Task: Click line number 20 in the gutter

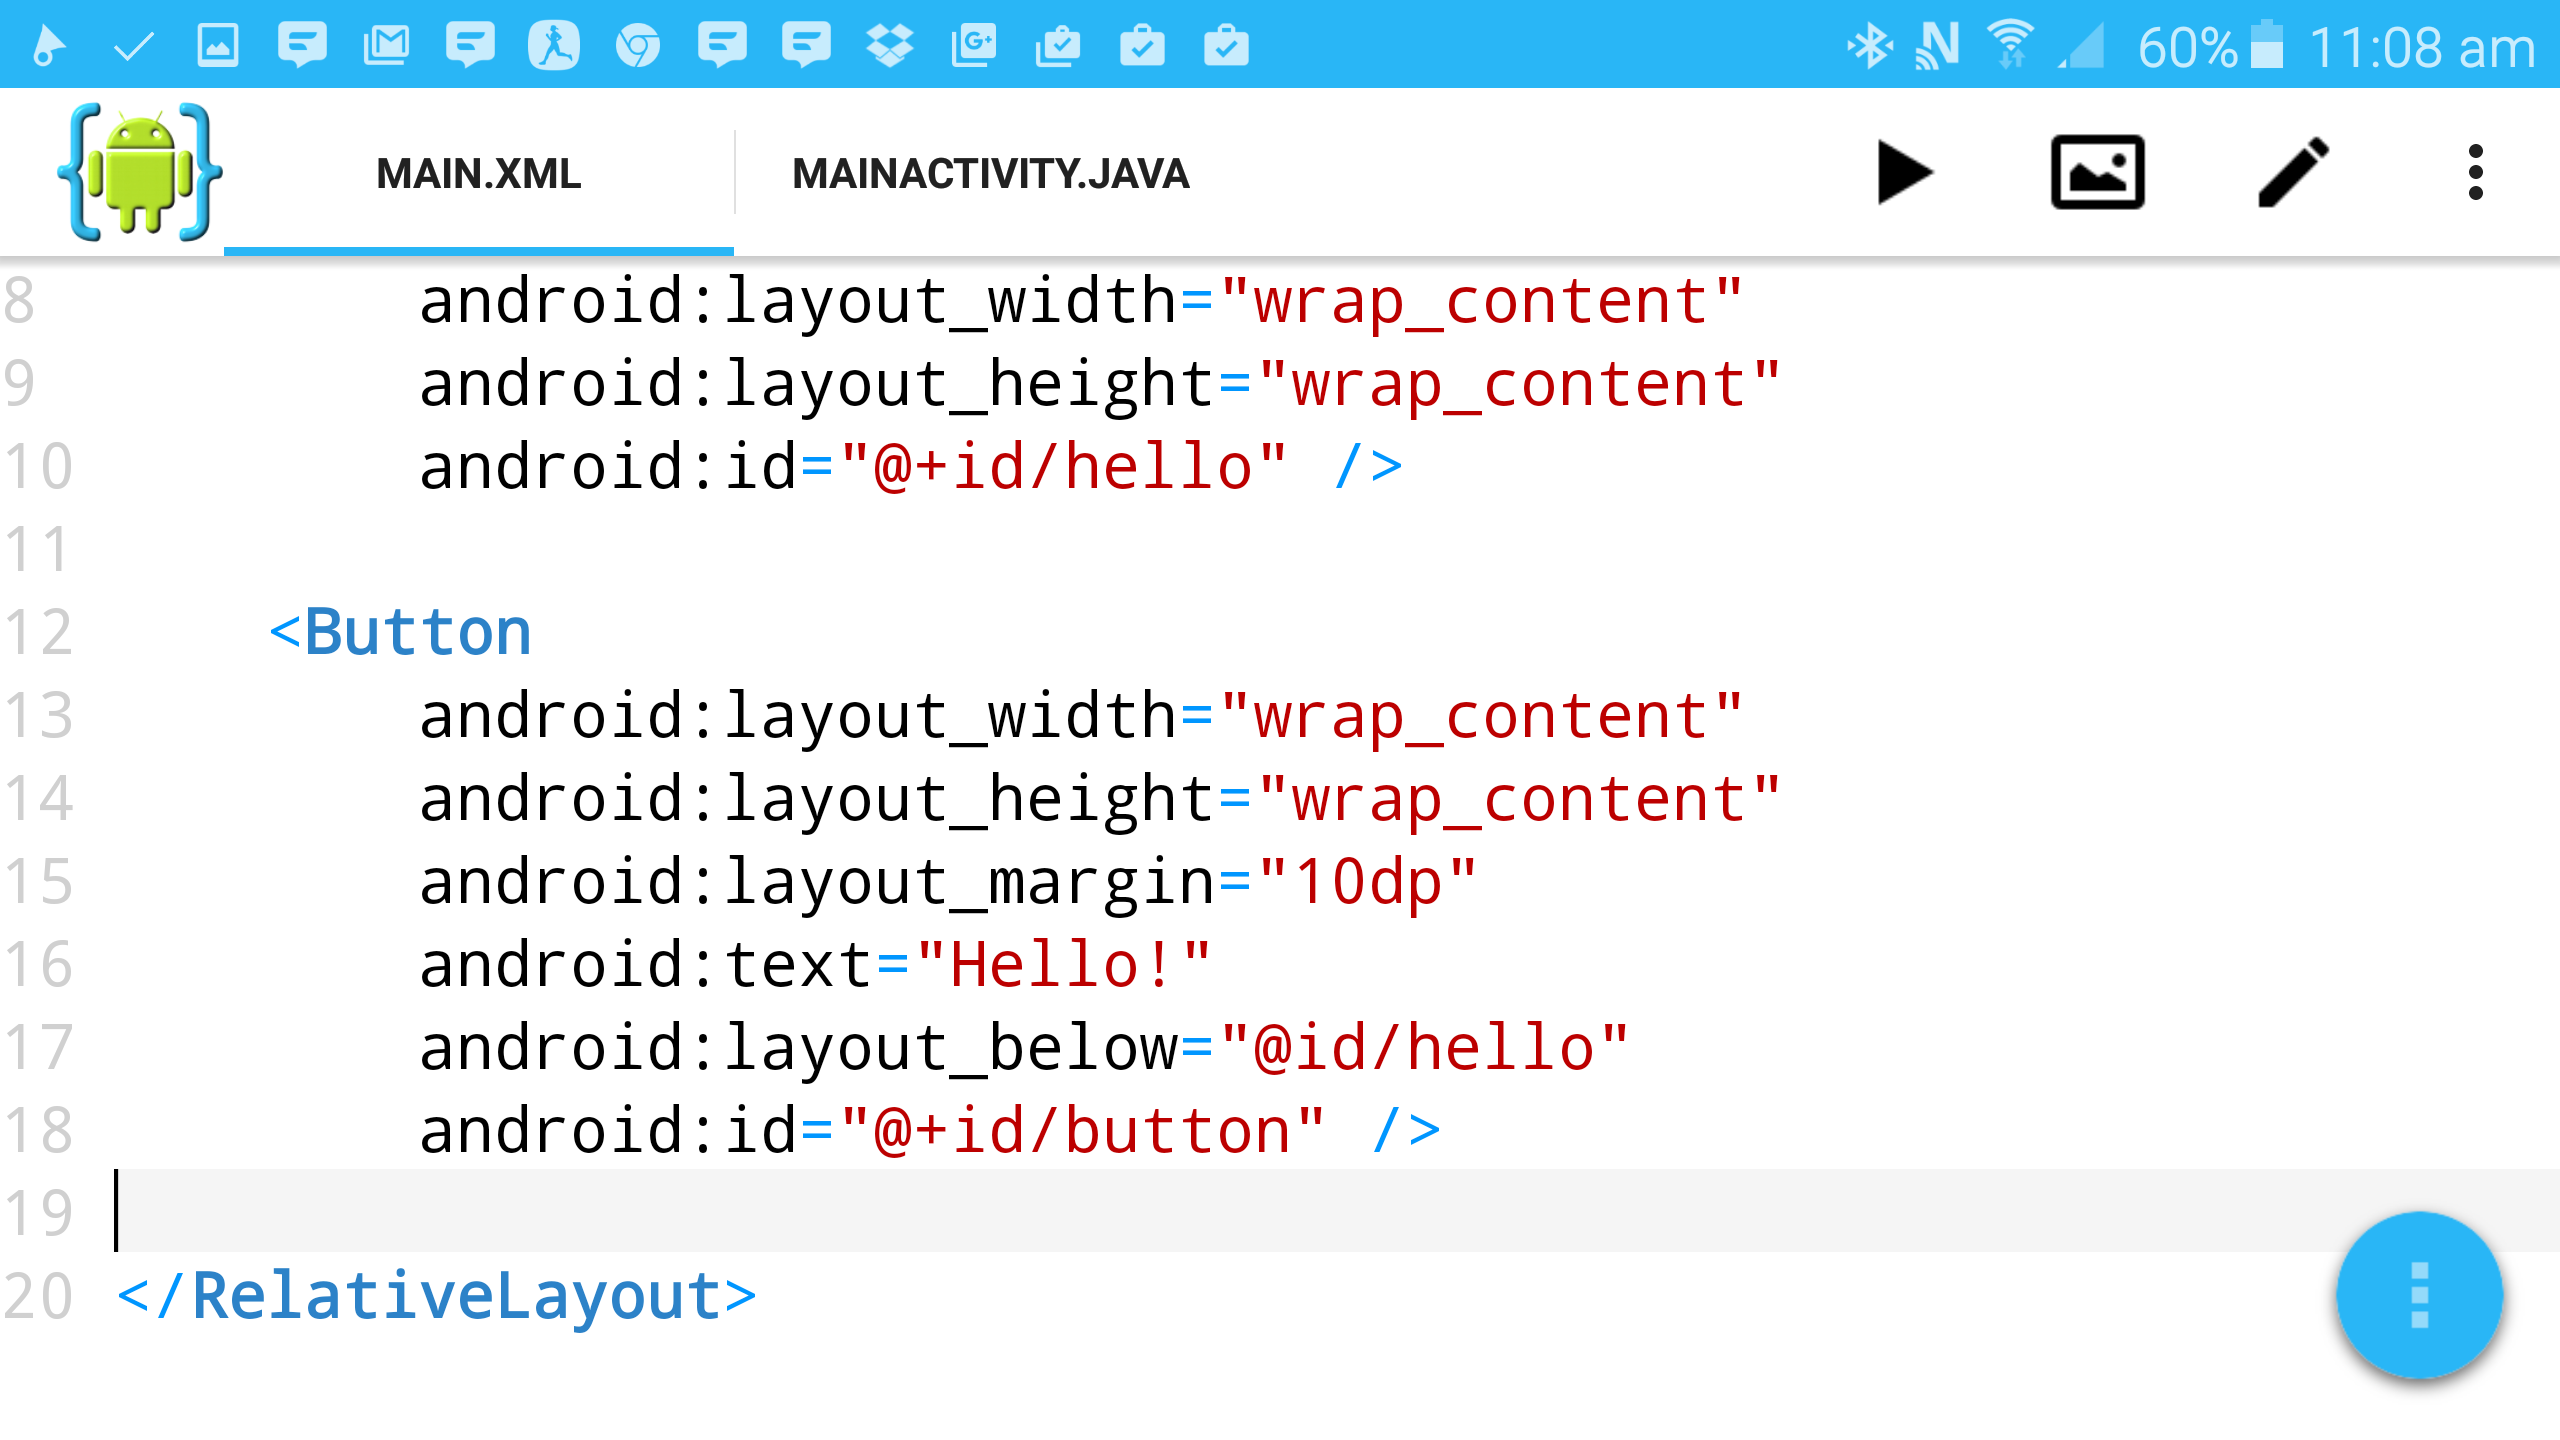Action: click(38, 1296)
